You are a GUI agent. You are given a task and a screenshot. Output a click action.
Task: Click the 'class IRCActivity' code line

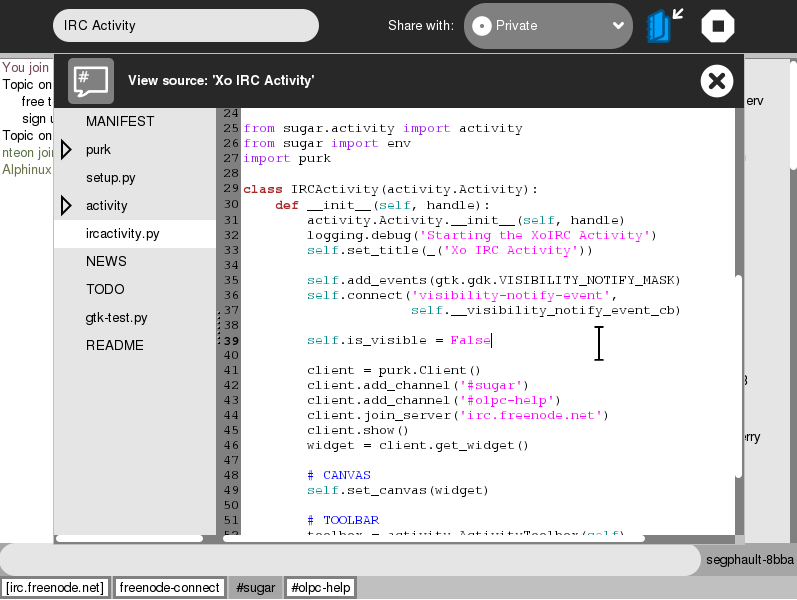(x=390, y=189)
